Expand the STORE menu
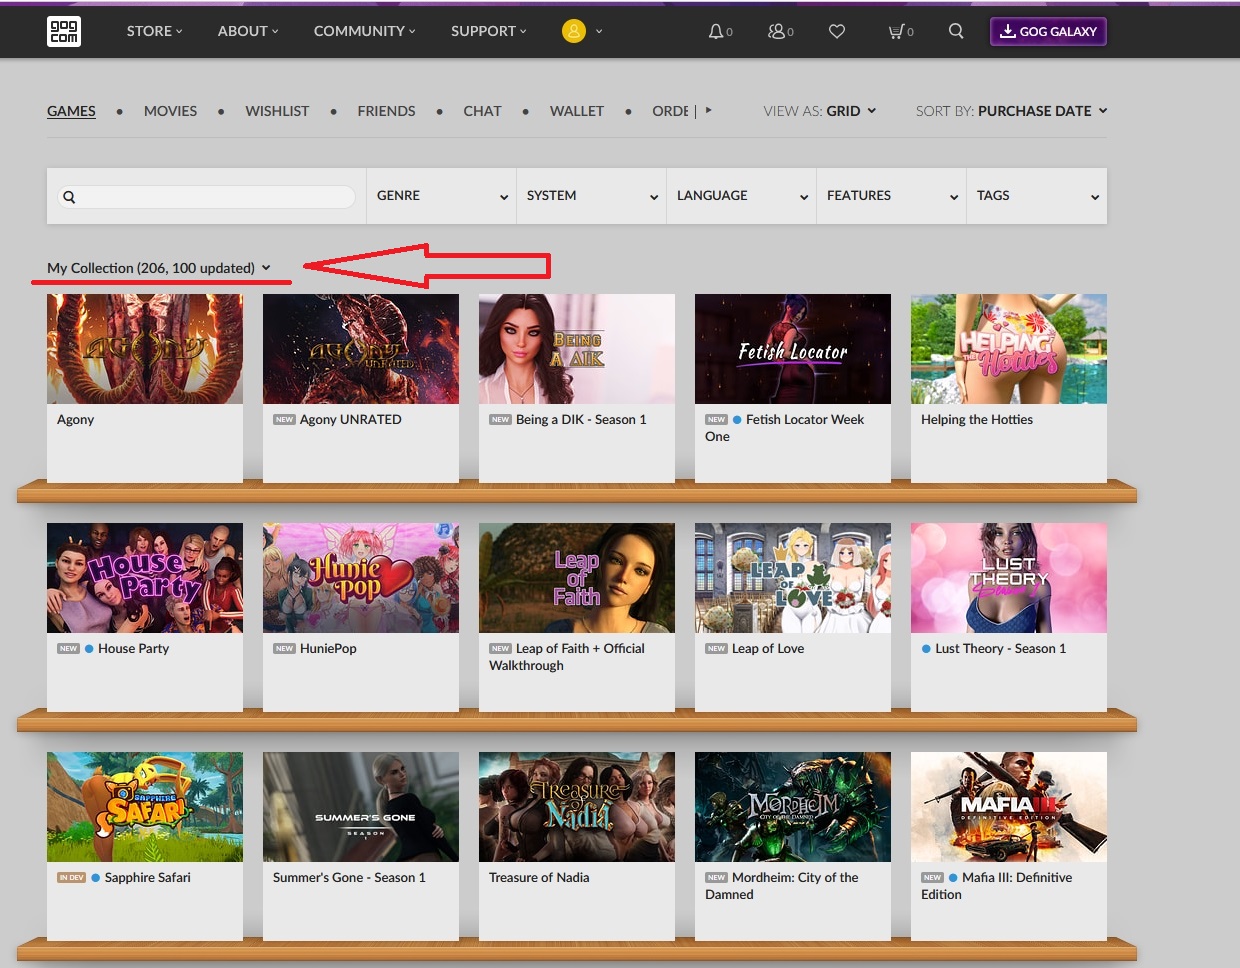Image resolution: width=1240 pixels, height=968 pixels. click(x=155, y=31)
